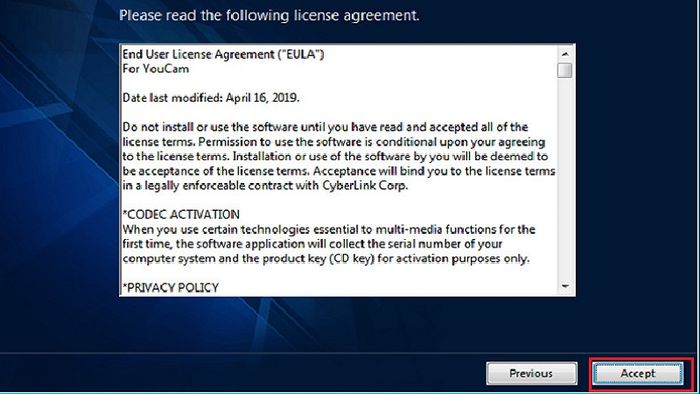Click the license scrollbar thumb
700x394 pixels.
pyautogui.click(x=565, y=71)
